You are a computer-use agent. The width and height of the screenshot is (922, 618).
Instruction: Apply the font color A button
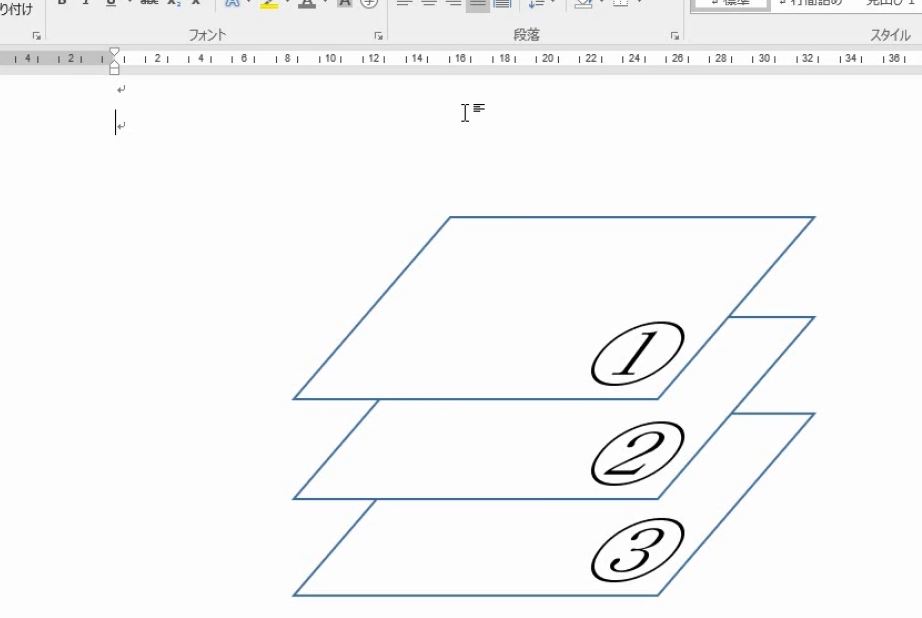pyautogui.click(x=306, y=4)
